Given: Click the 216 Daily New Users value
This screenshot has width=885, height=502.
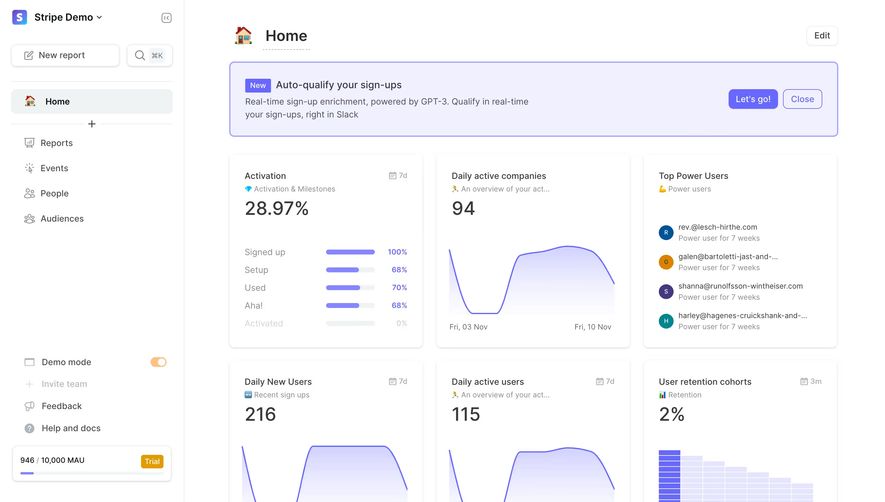Looking at the screenshot, I should [x=260, y=414].
